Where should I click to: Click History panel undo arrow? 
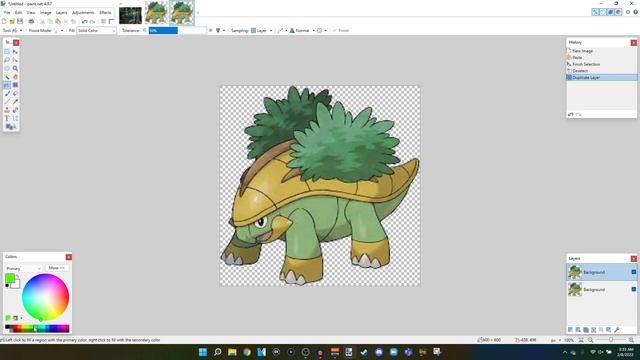tap(571, 115)
